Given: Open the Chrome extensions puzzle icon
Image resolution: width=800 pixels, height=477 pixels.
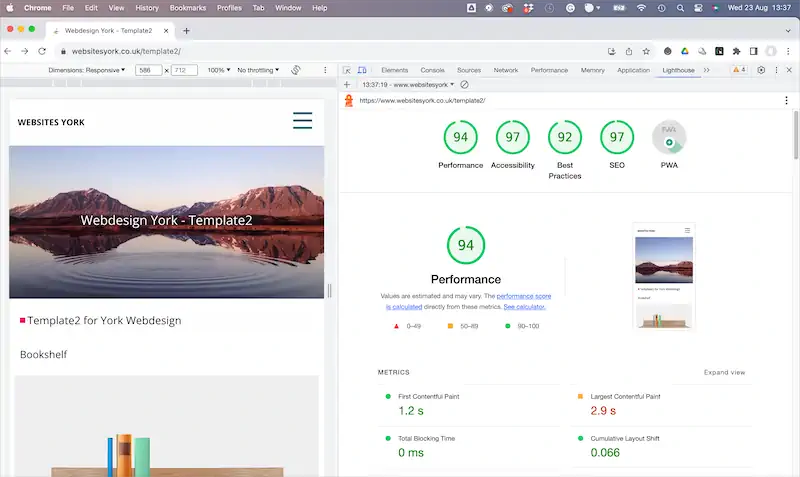Looking at the screenshot, I should pyautogui.click(x=736, y=51).
